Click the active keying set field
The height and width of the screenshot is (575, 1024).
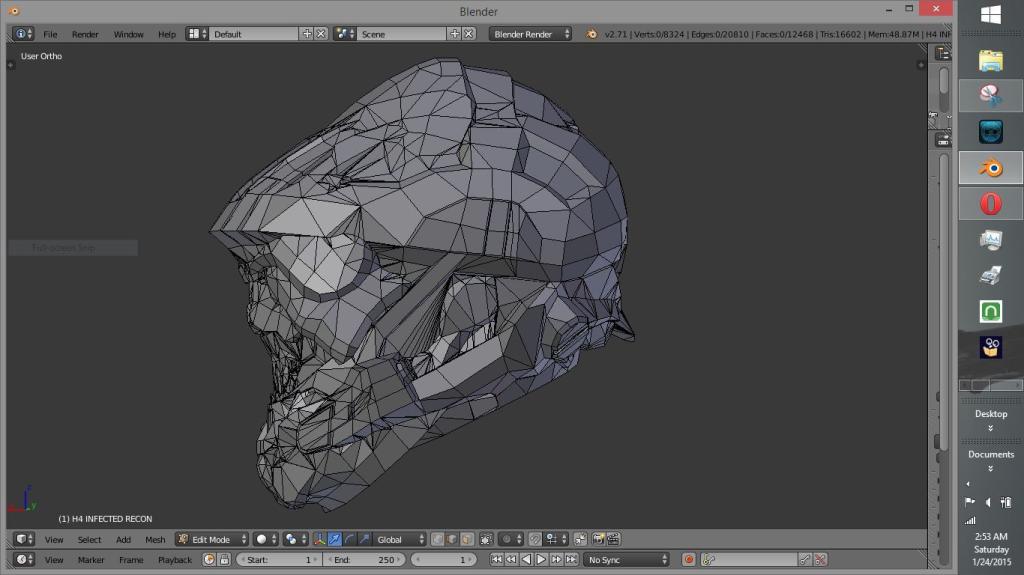750,559
